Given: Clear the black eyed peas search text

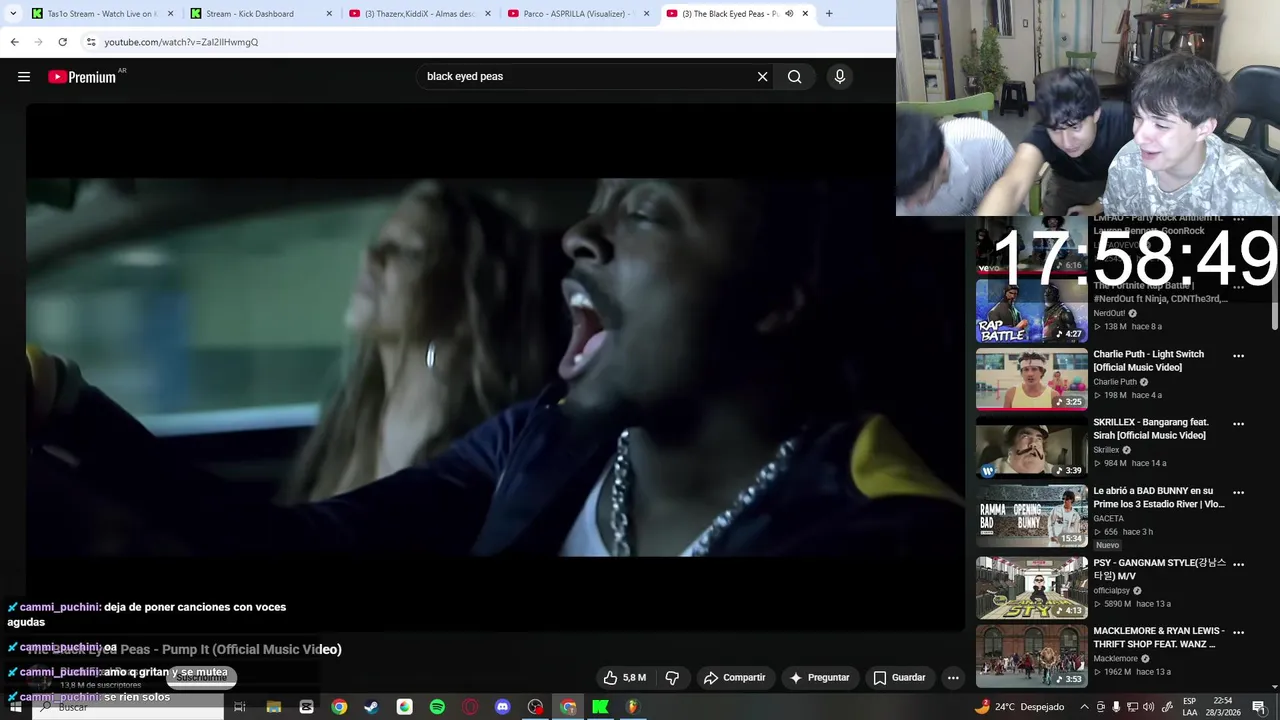Looking at the screenshot, I should [762, 77].
